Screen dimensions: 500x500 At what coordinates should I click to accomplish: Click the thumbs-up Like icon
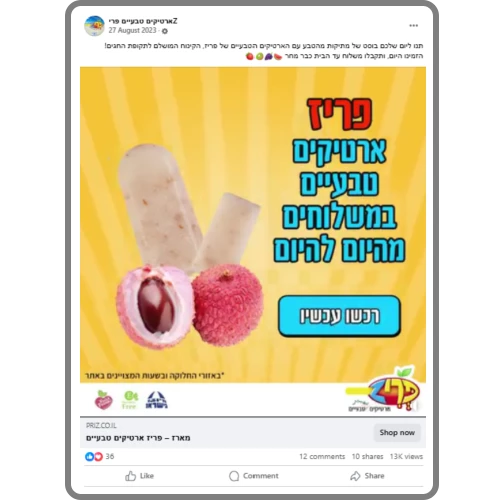pos(131,476)
